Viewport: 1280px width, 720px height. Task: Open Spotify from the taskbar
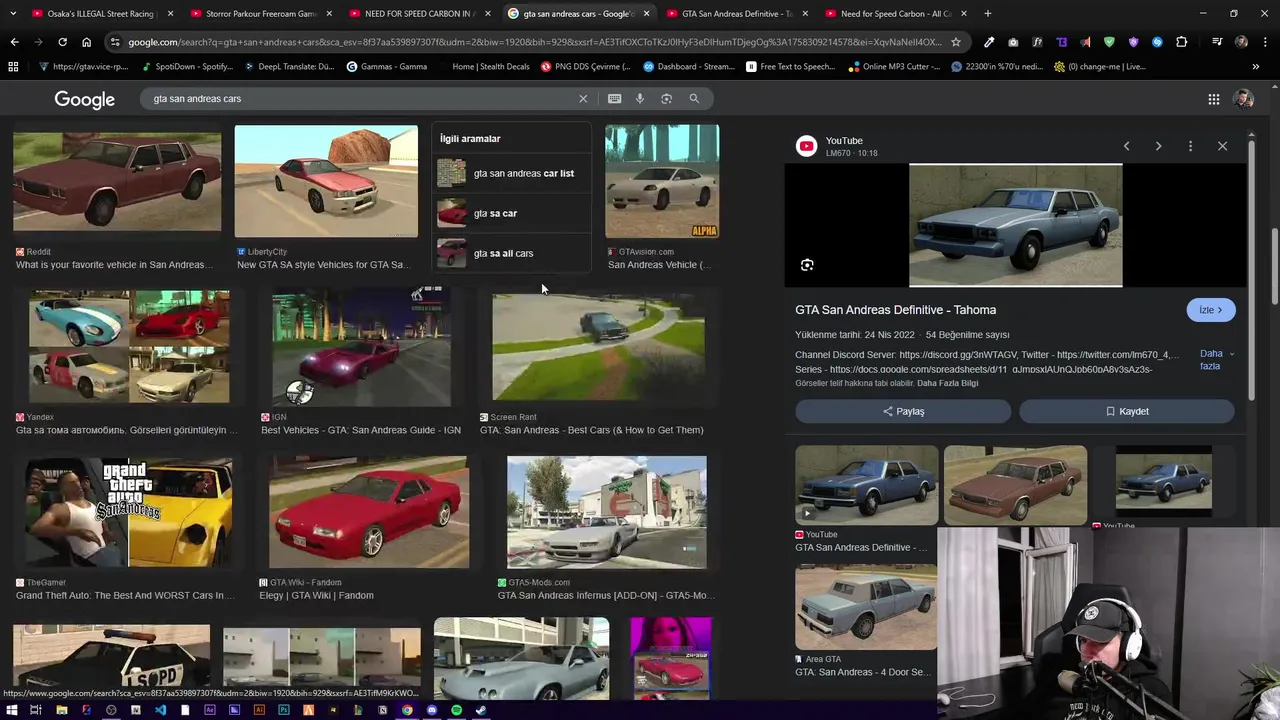(x=456, y=710)
